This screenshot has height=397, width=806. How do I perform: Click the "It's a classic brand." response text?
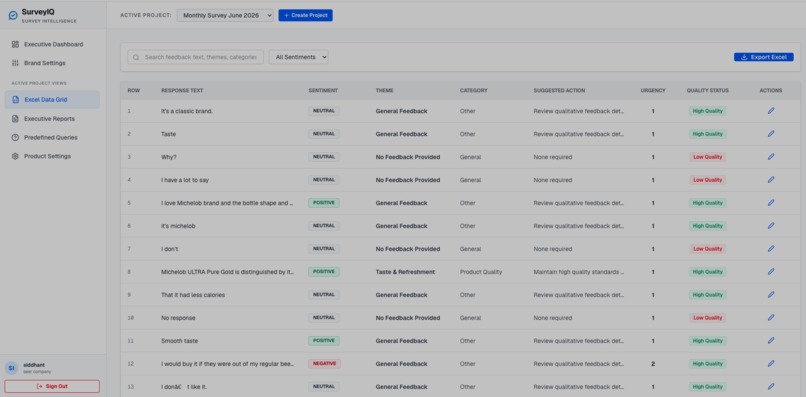tap(187, 111)
